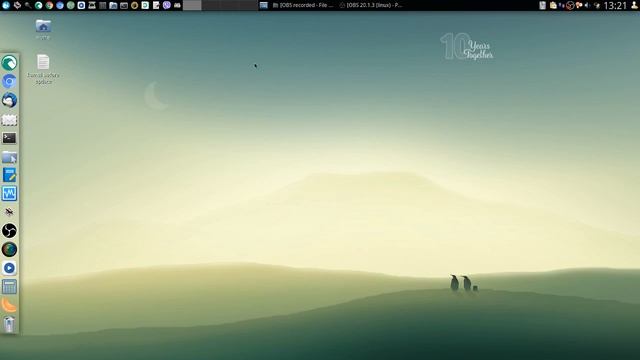Image resolution: width=640 pixels, height=360 pixels.
Task: Open the Home folder desktop icon
Action: click(43, 26)
